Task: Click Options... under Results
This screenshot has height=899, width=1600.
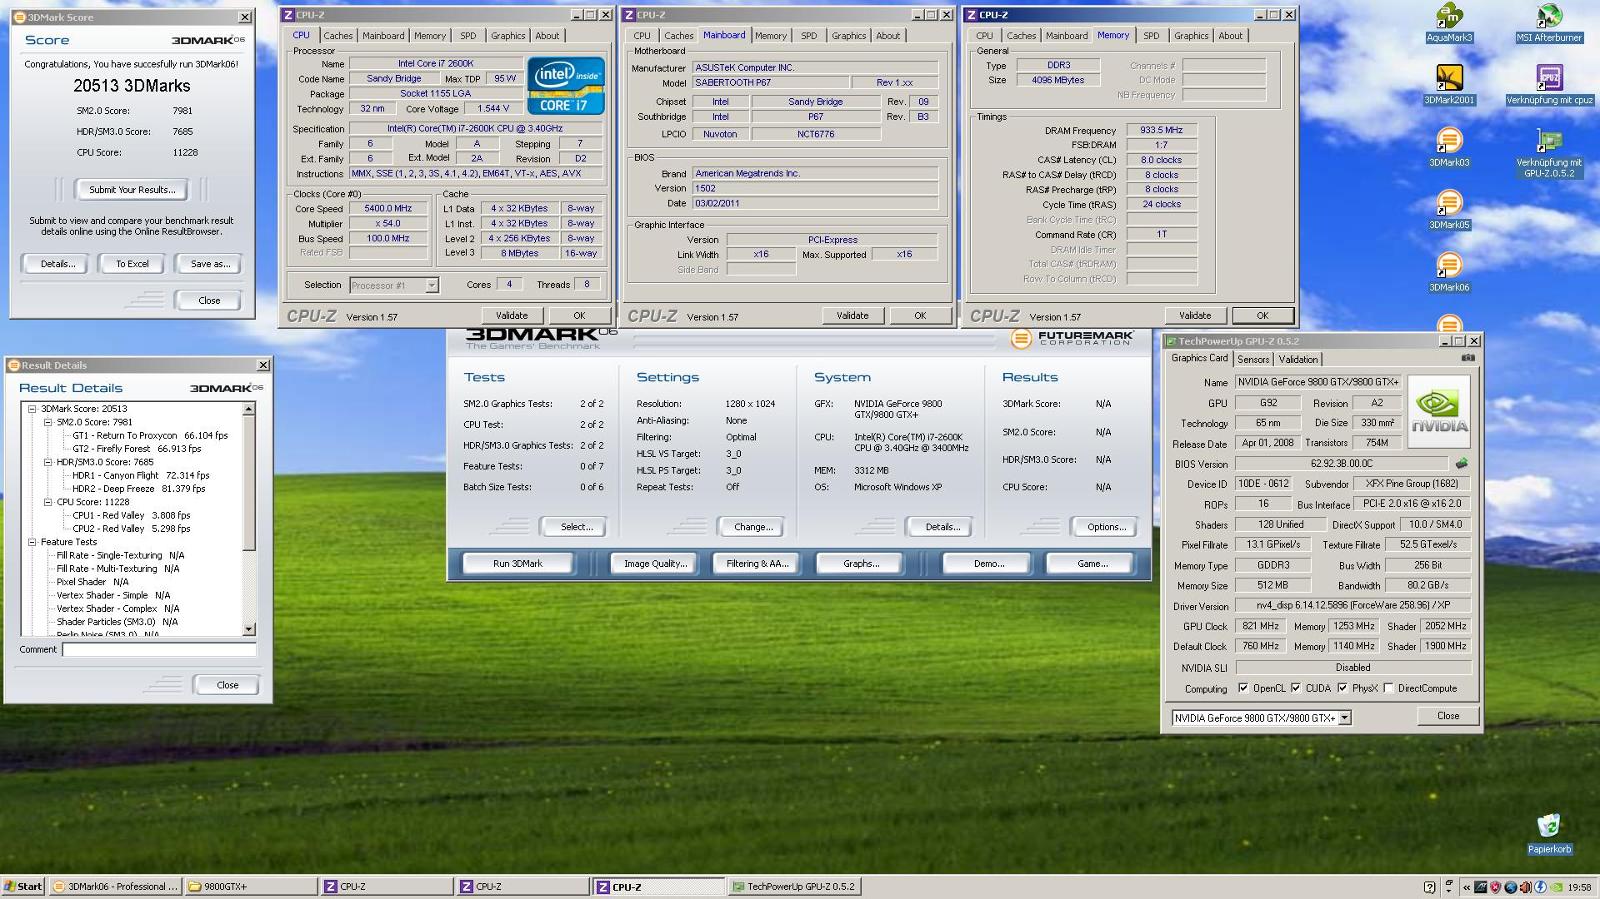Action: coord(1106,527)
